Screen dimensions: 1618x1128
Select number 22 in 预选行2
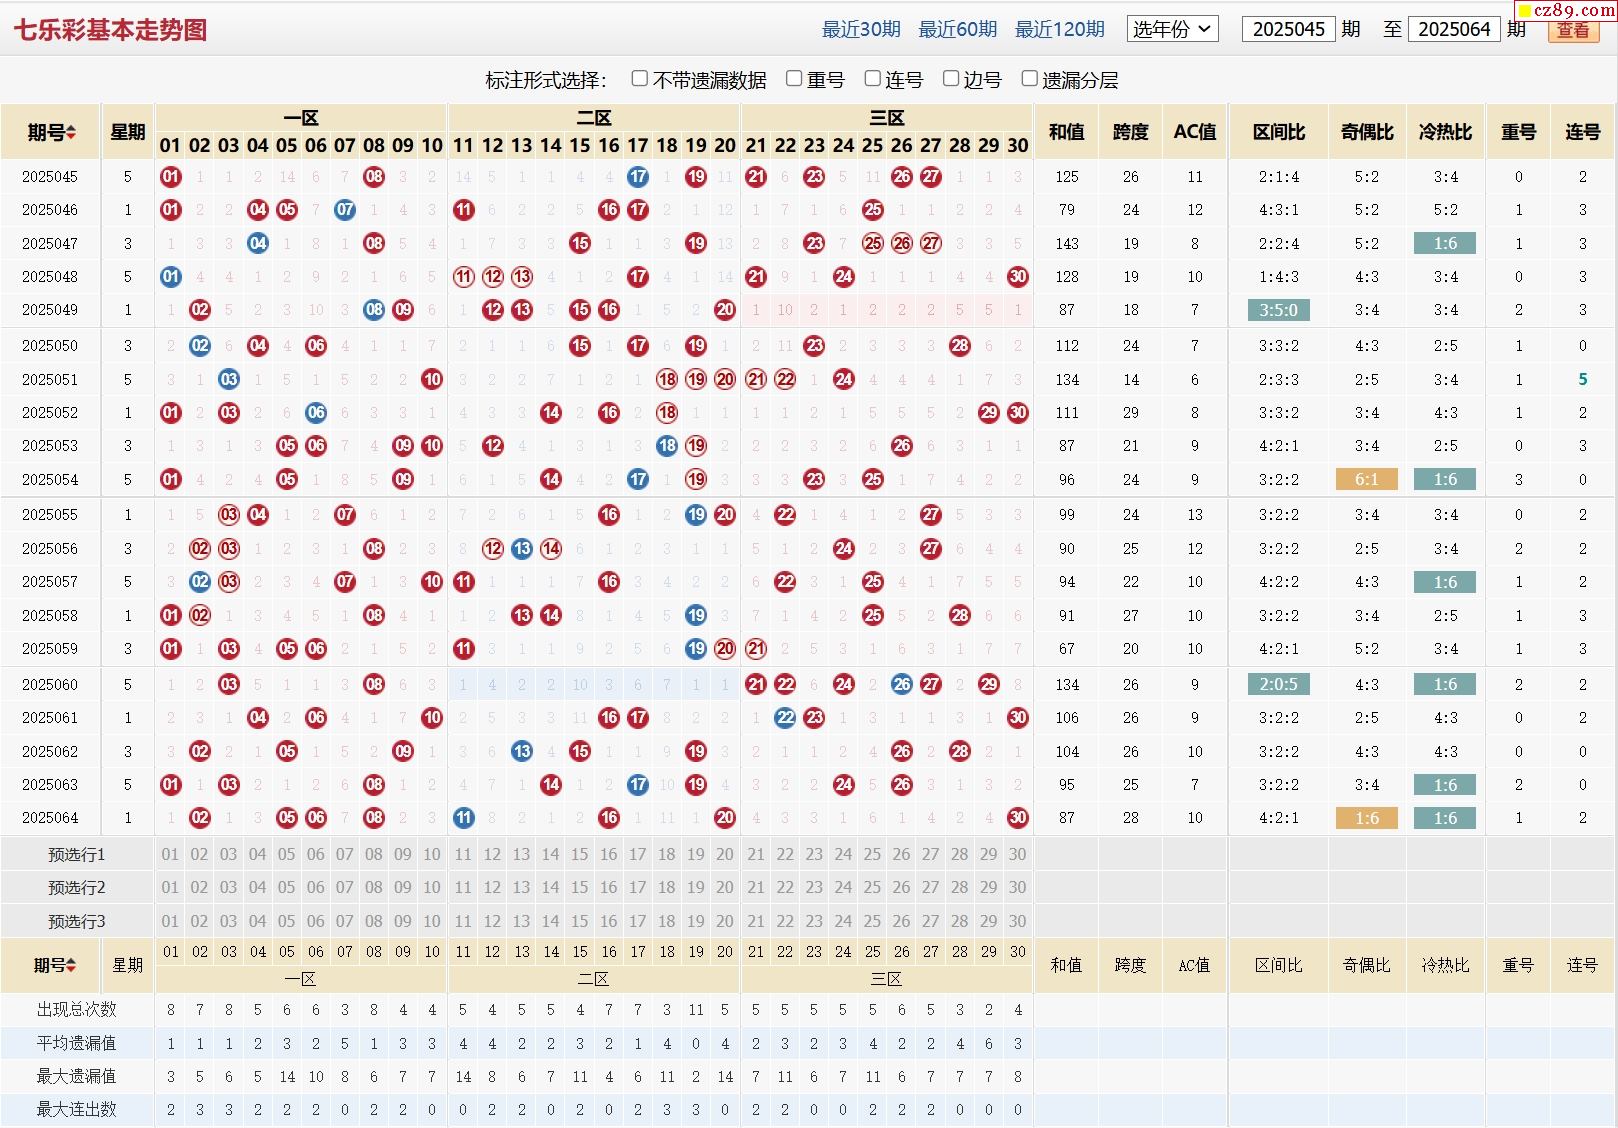(x=785, y=888)
